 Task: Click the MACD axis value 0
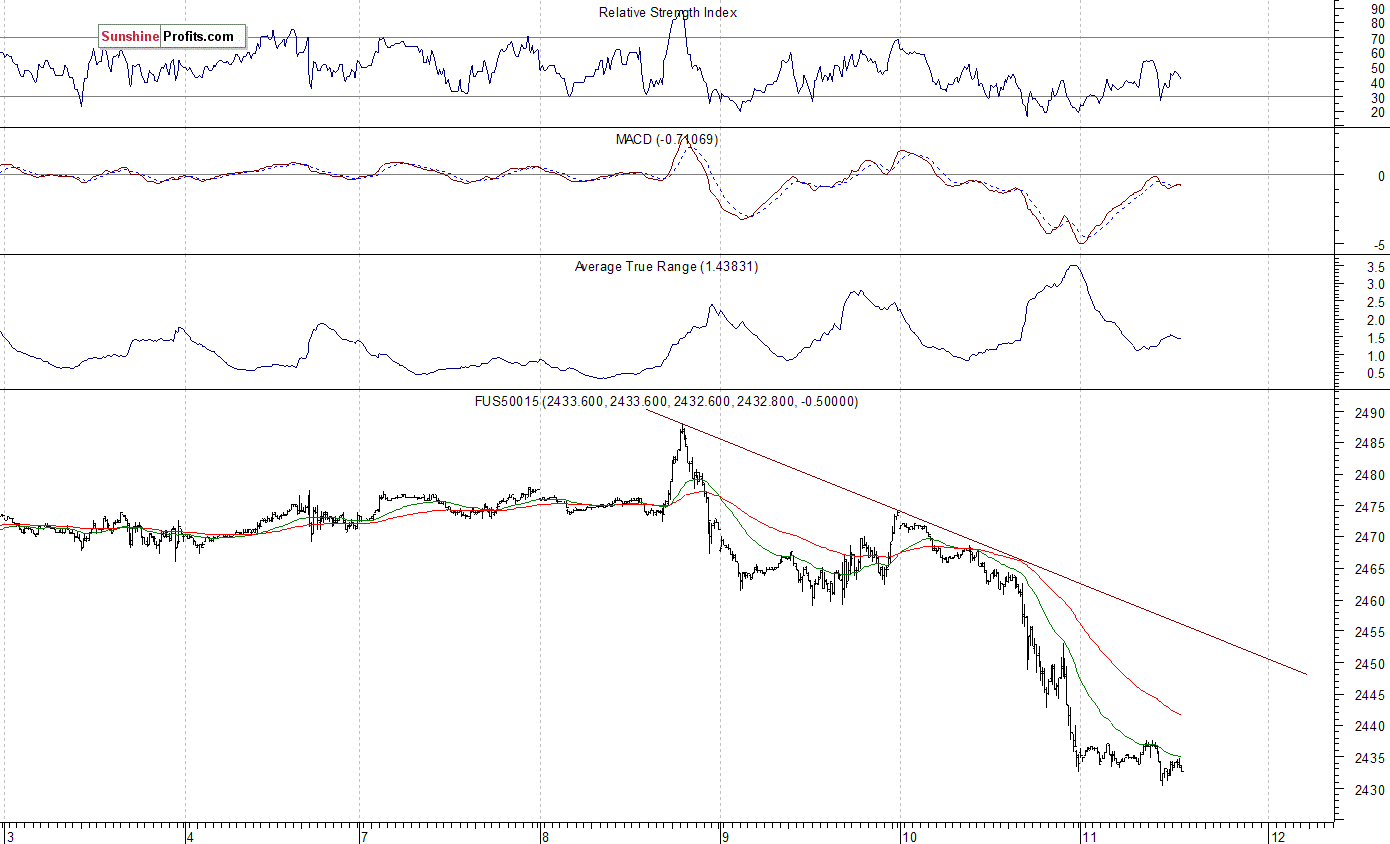1381,175
